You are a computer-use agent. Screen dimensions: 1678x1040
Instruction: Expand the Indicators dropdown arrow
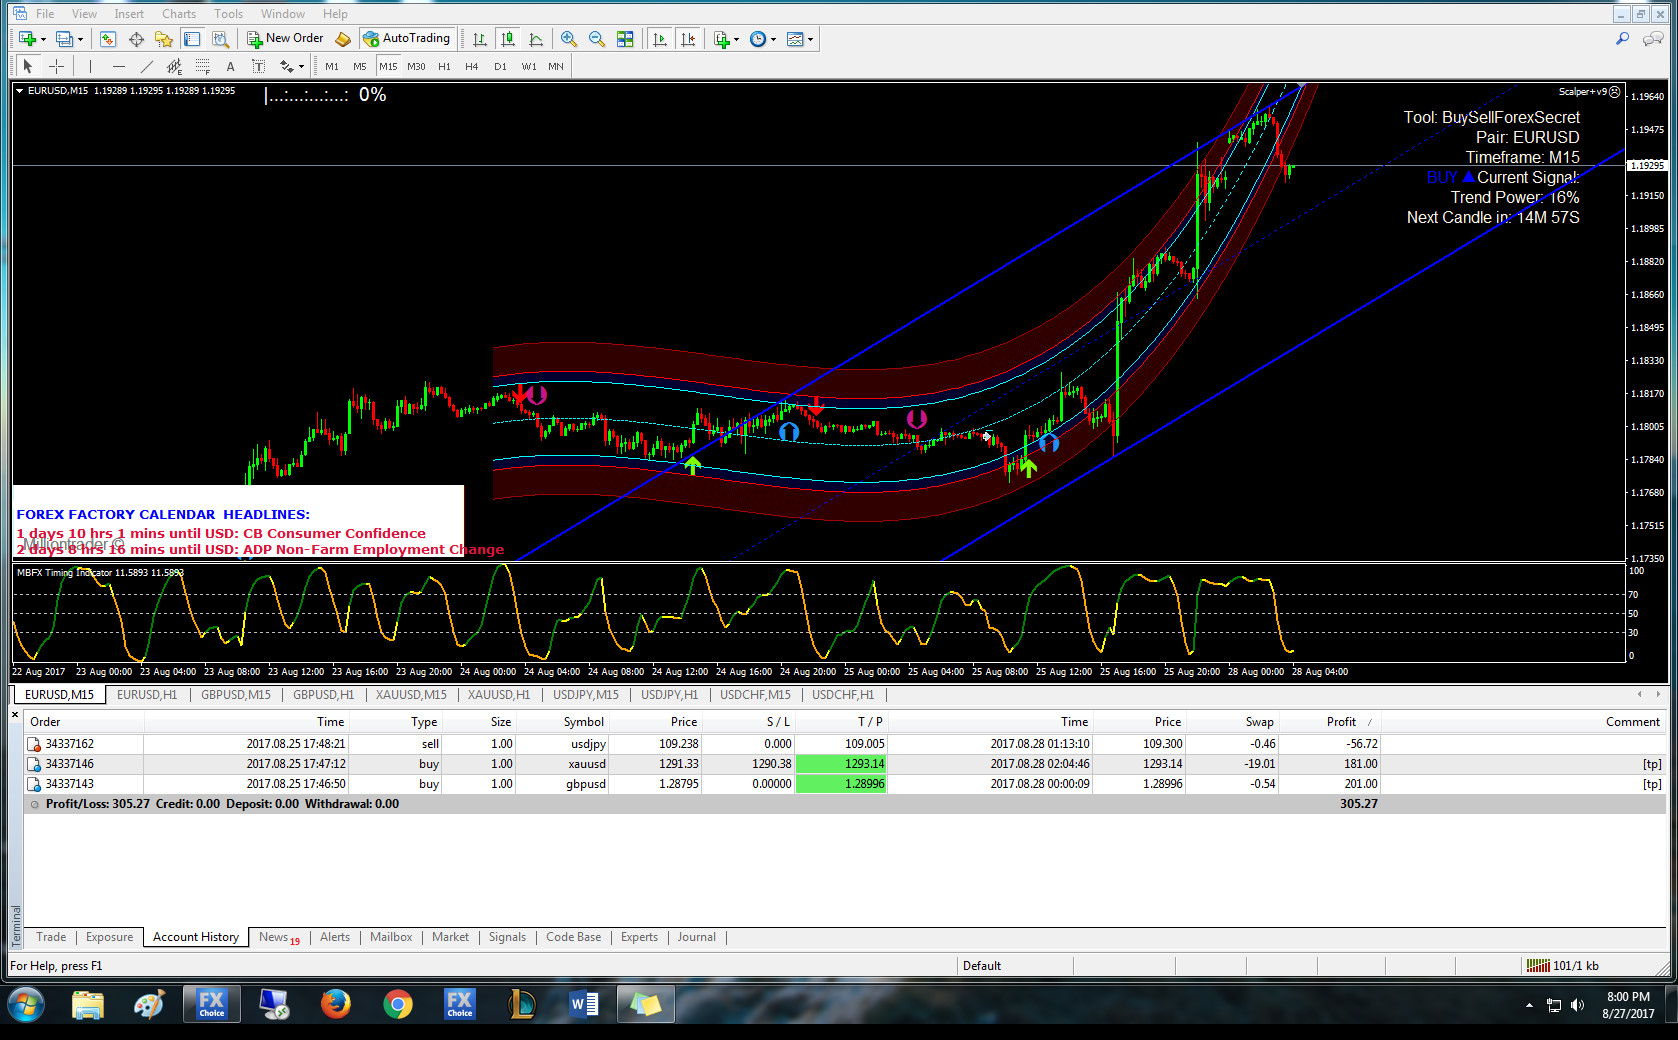[737, 40]
